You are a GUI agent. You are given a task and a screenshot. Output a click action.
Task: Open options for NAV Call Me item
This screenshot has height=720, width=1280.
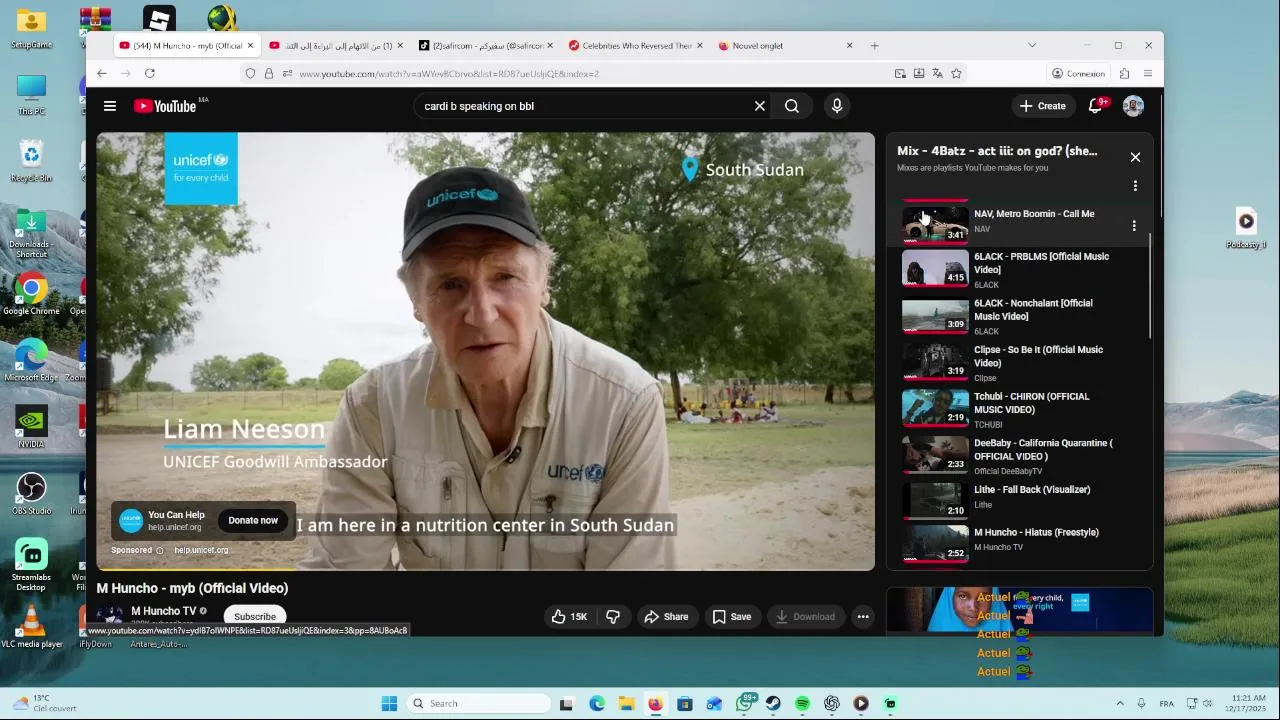tap(1134, 226)
